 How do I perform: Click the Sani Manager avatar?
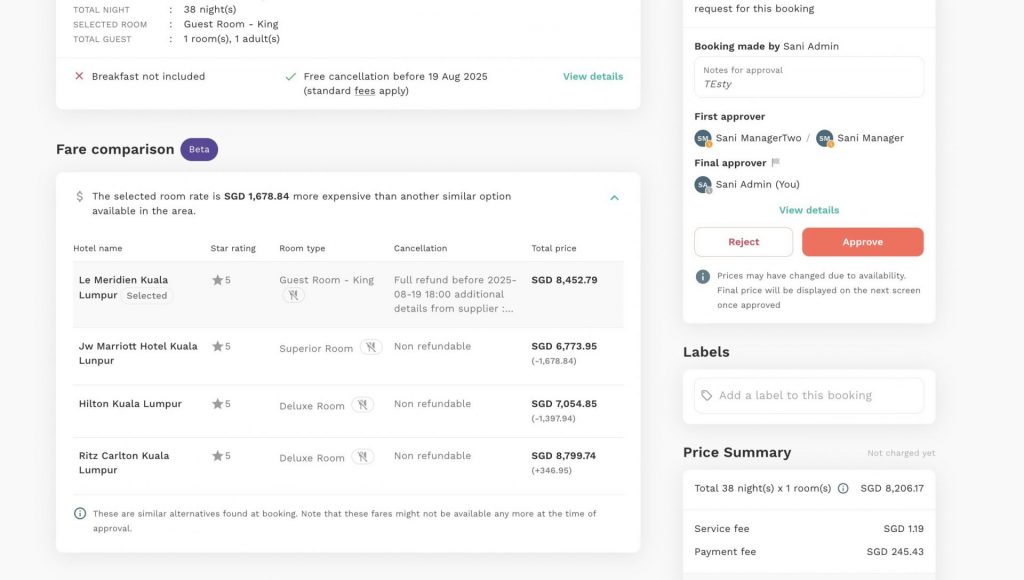pos(825,138)
